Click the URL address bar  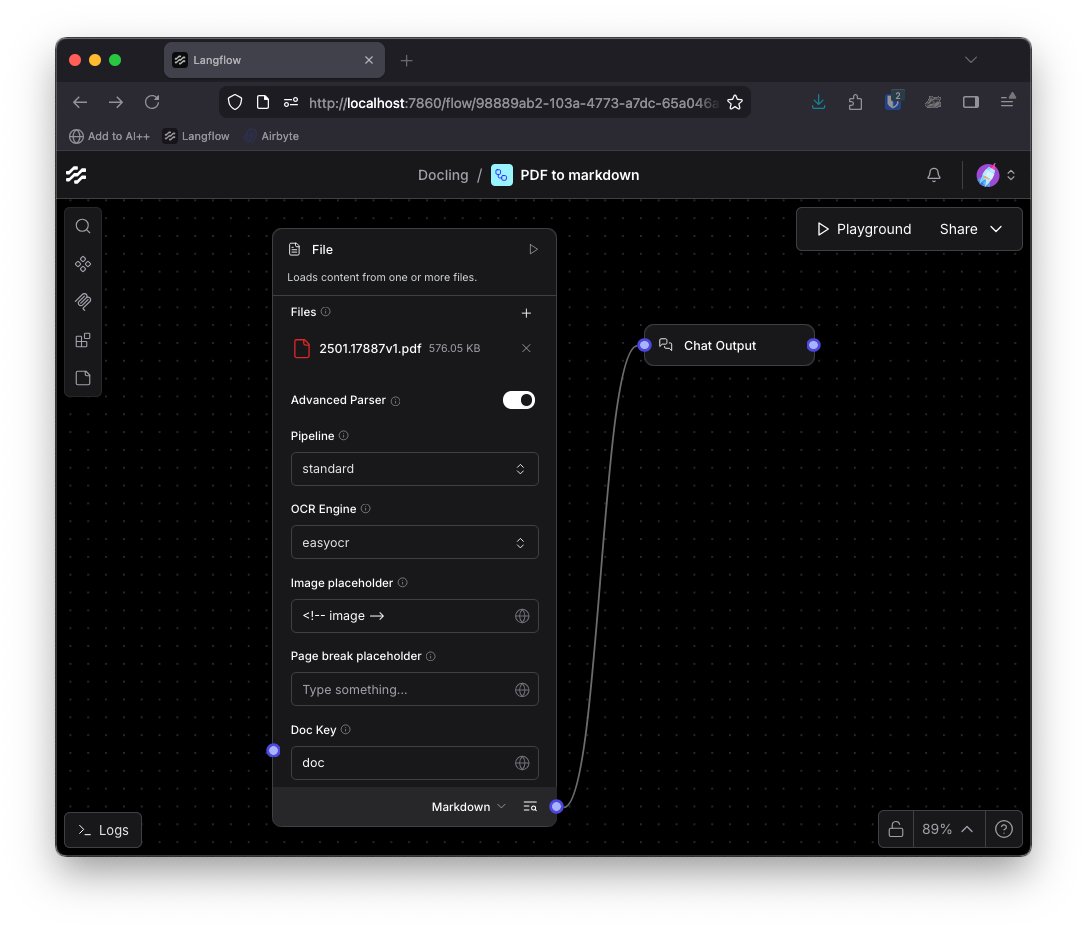[x=513, y=103]
